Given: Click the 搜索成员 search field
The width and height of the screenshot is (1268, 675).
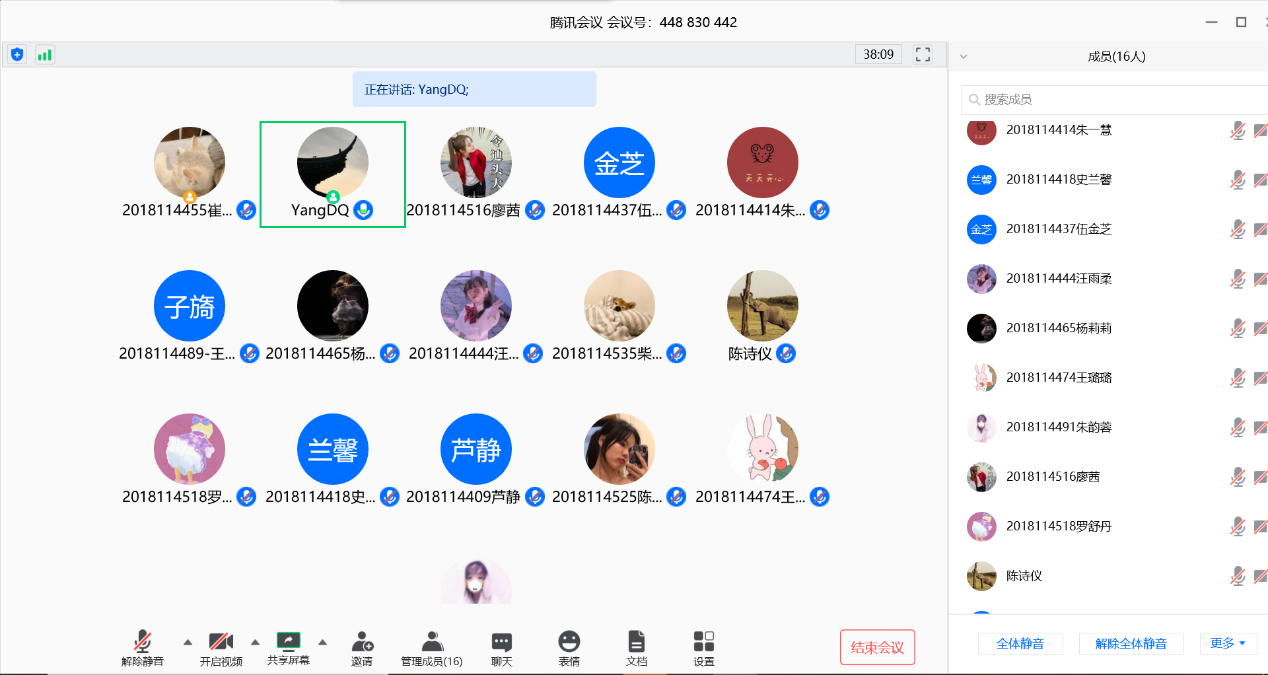Looking at the screenshot, I should (x=1110, y=99).
